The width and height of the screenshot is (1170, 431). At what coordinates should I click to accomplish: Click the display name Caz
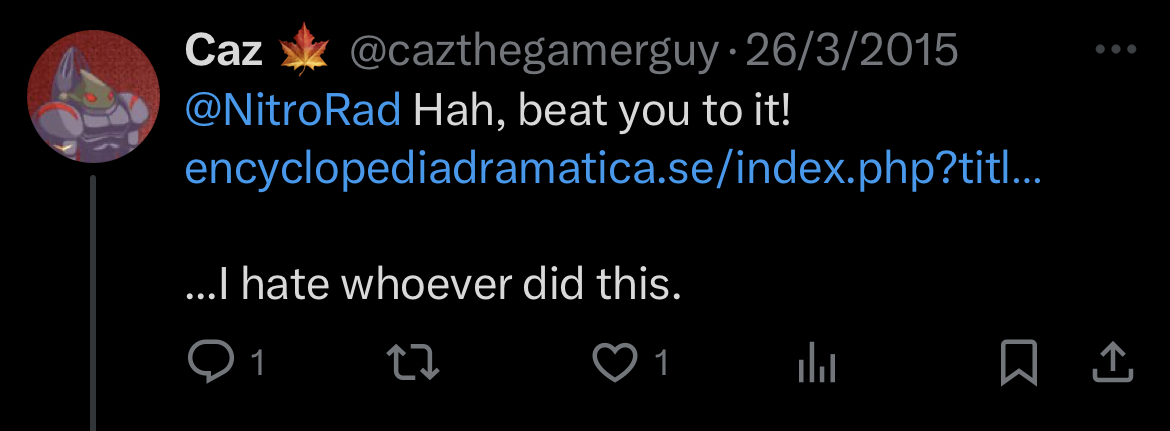[223, 52]
